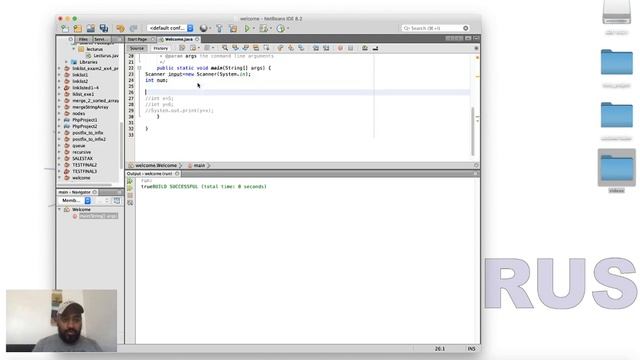
Task: Click the Debug Project toolbar icon
Action: [x=264, y=28]
